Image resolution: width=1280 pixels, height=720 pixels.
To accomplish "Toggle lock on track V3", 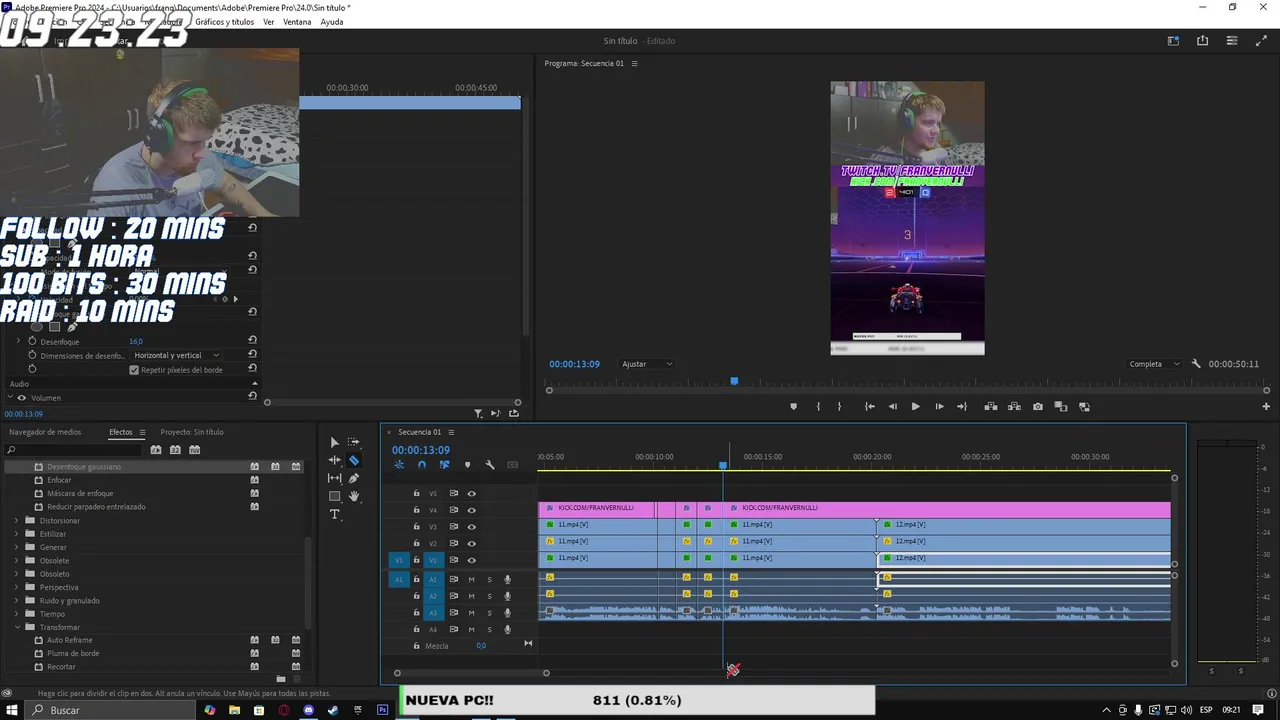I will pyautogui.click(x=417, y=527).
